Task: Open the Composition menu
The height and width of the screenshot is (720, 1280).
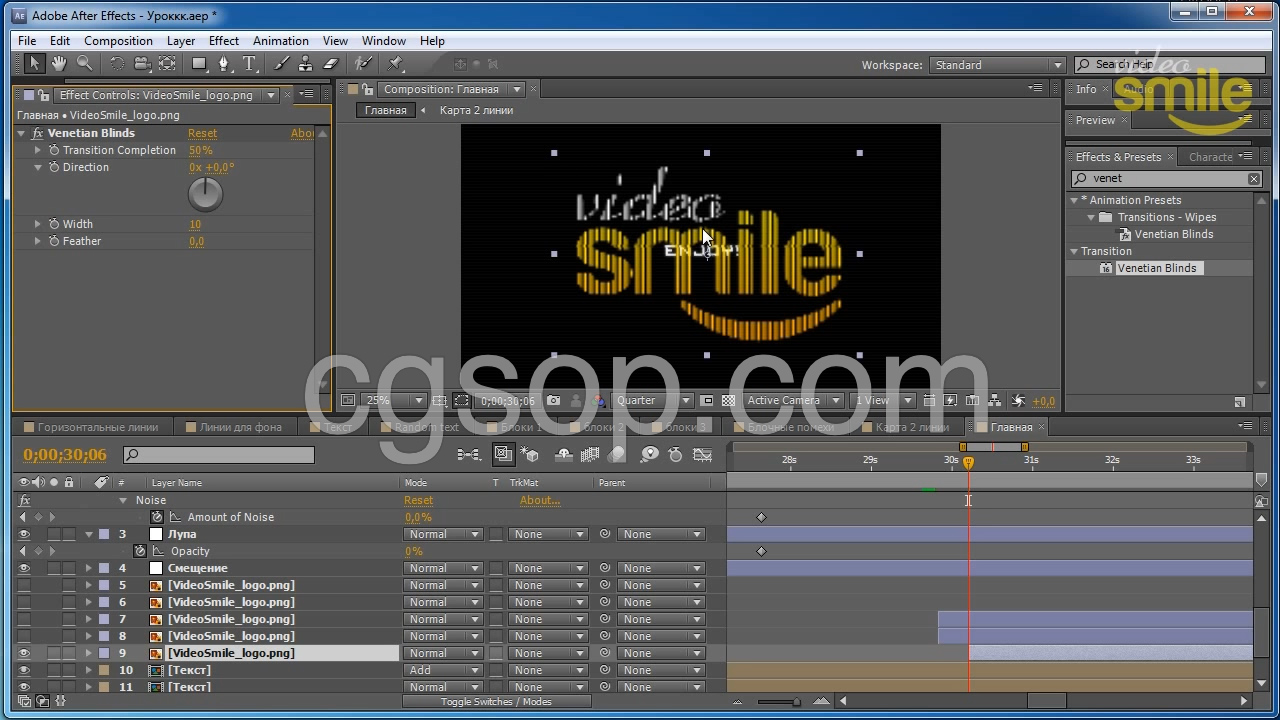Action: point(118,41)
